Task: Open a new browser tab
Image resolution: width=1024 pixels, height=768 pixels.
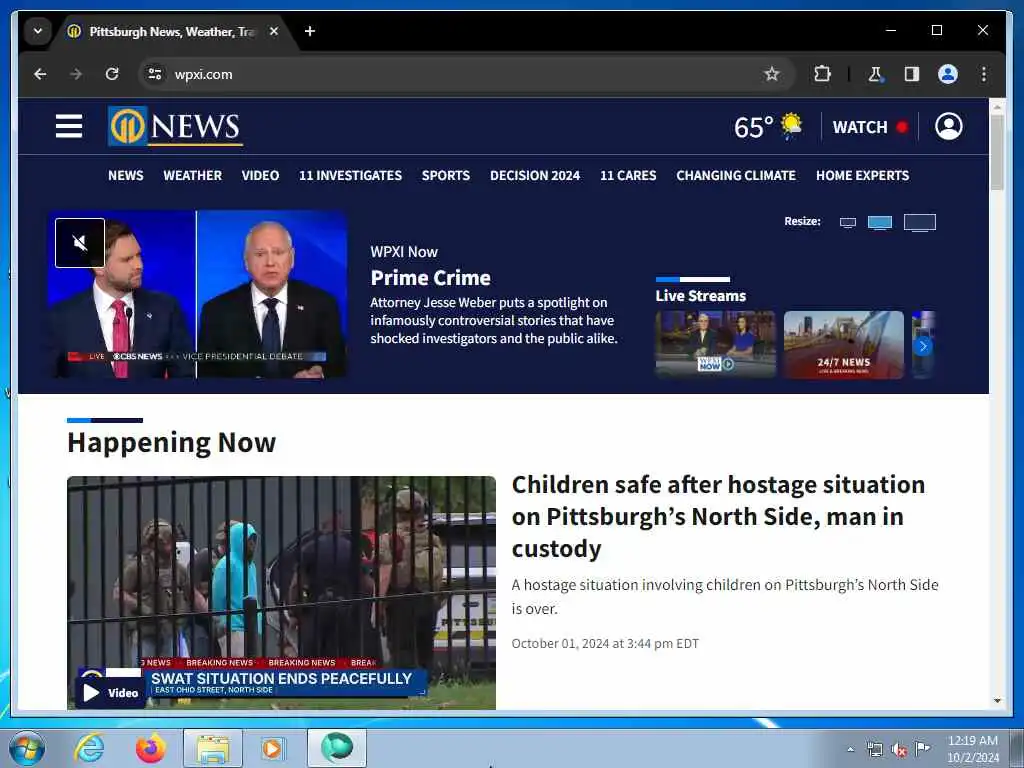Action: [310, 31]
